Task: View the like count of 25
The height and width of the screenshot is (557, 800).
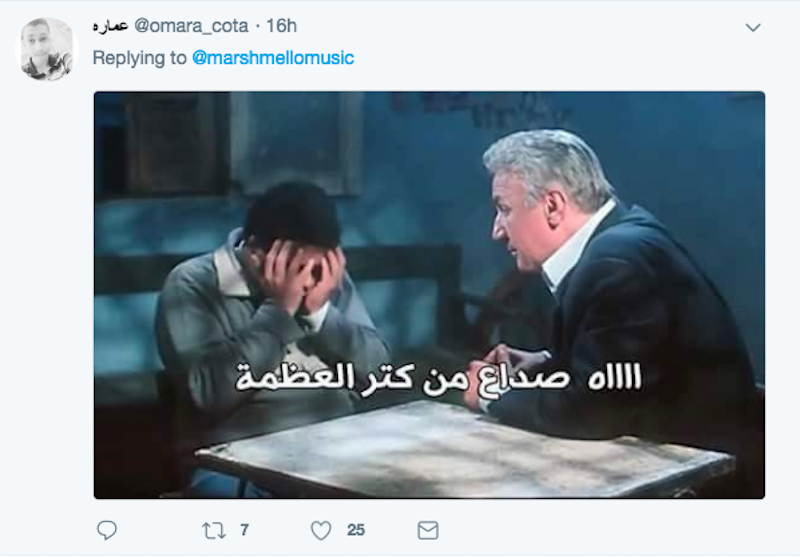Action: coord(356,530)
